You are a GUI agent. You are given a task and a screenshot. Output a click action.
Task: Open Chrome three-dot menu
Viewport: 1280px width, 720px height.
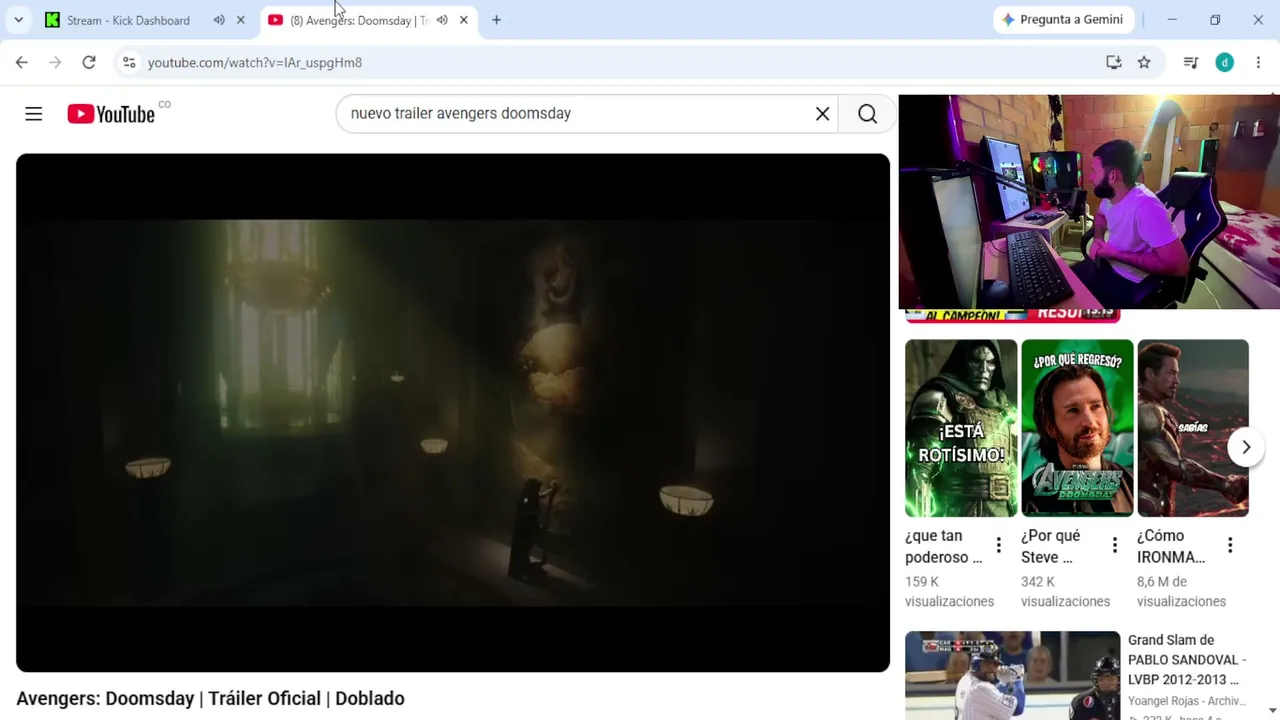1258,62
